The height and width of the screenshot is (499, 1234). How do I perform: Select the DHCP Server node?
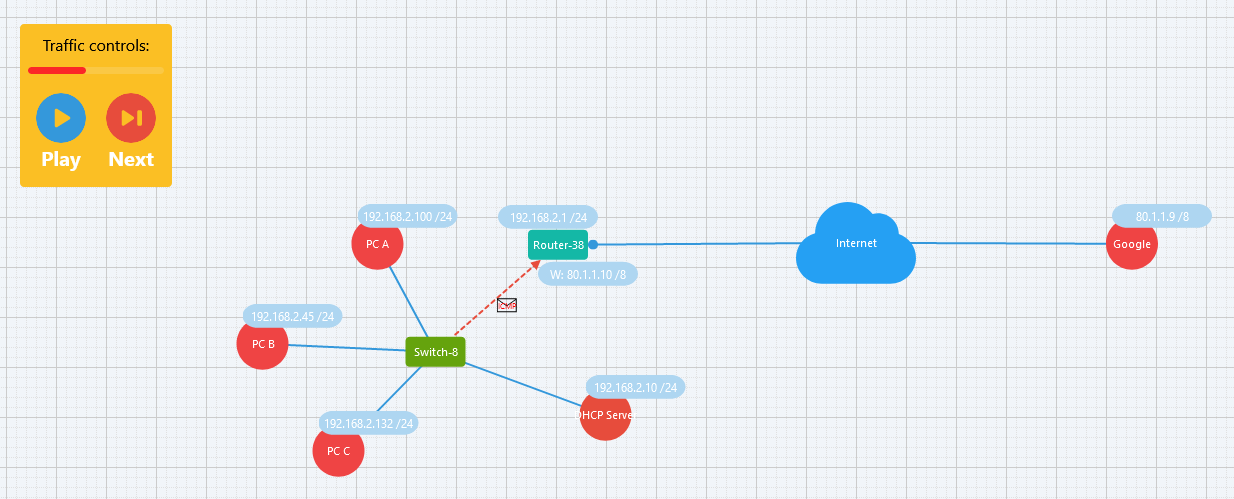click(x=605, y=414)
